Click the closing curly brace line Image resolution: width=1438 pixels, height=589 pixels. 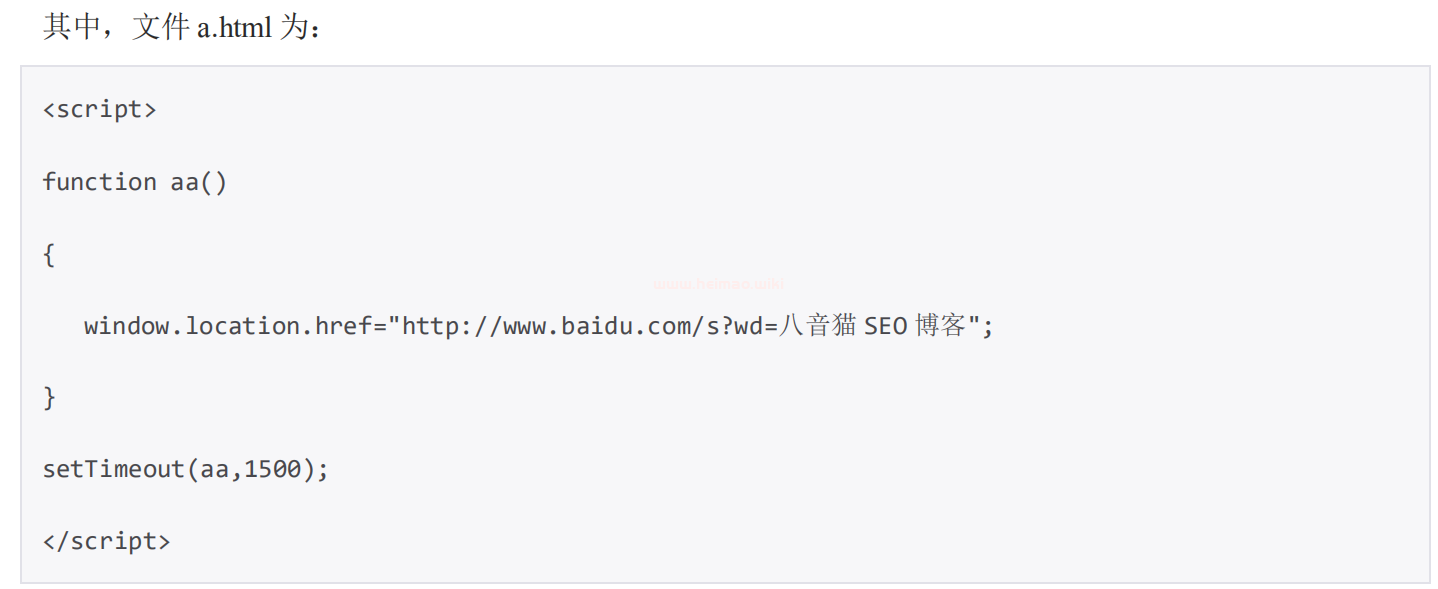tap(49, 398)
